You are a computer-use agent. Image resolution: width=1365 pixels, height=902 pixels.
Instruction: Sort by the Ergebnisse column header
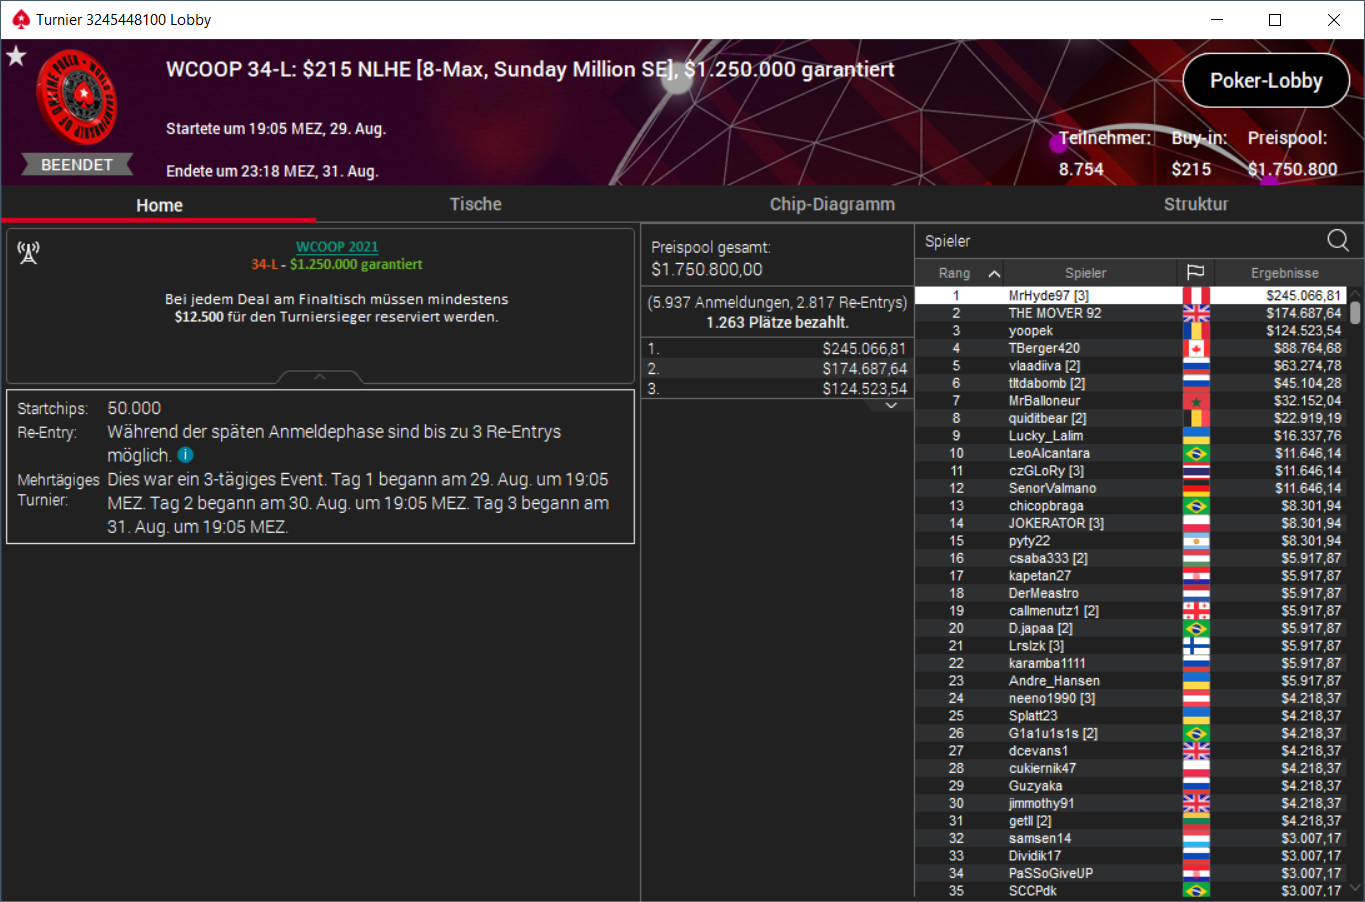(x=1284, y=273)
